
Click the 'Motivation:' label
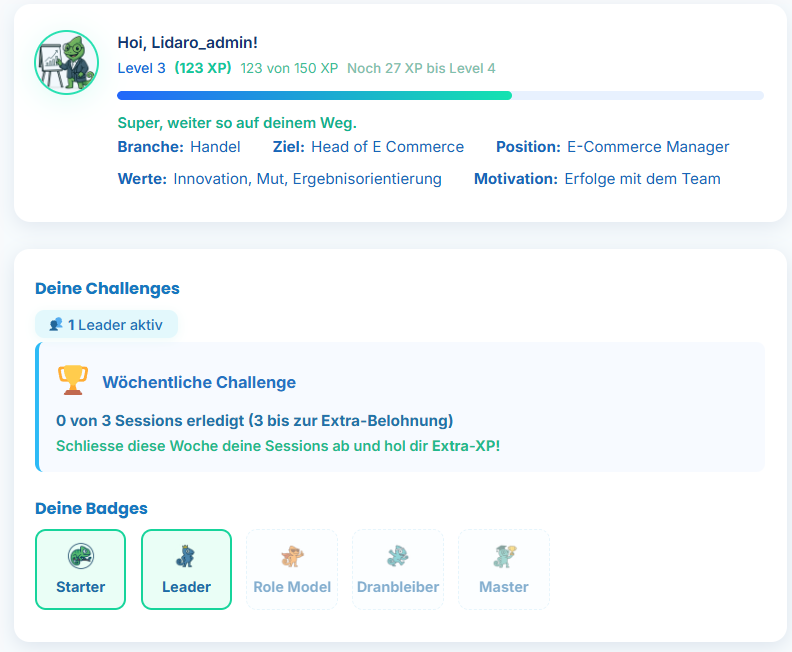click(516, 179)
